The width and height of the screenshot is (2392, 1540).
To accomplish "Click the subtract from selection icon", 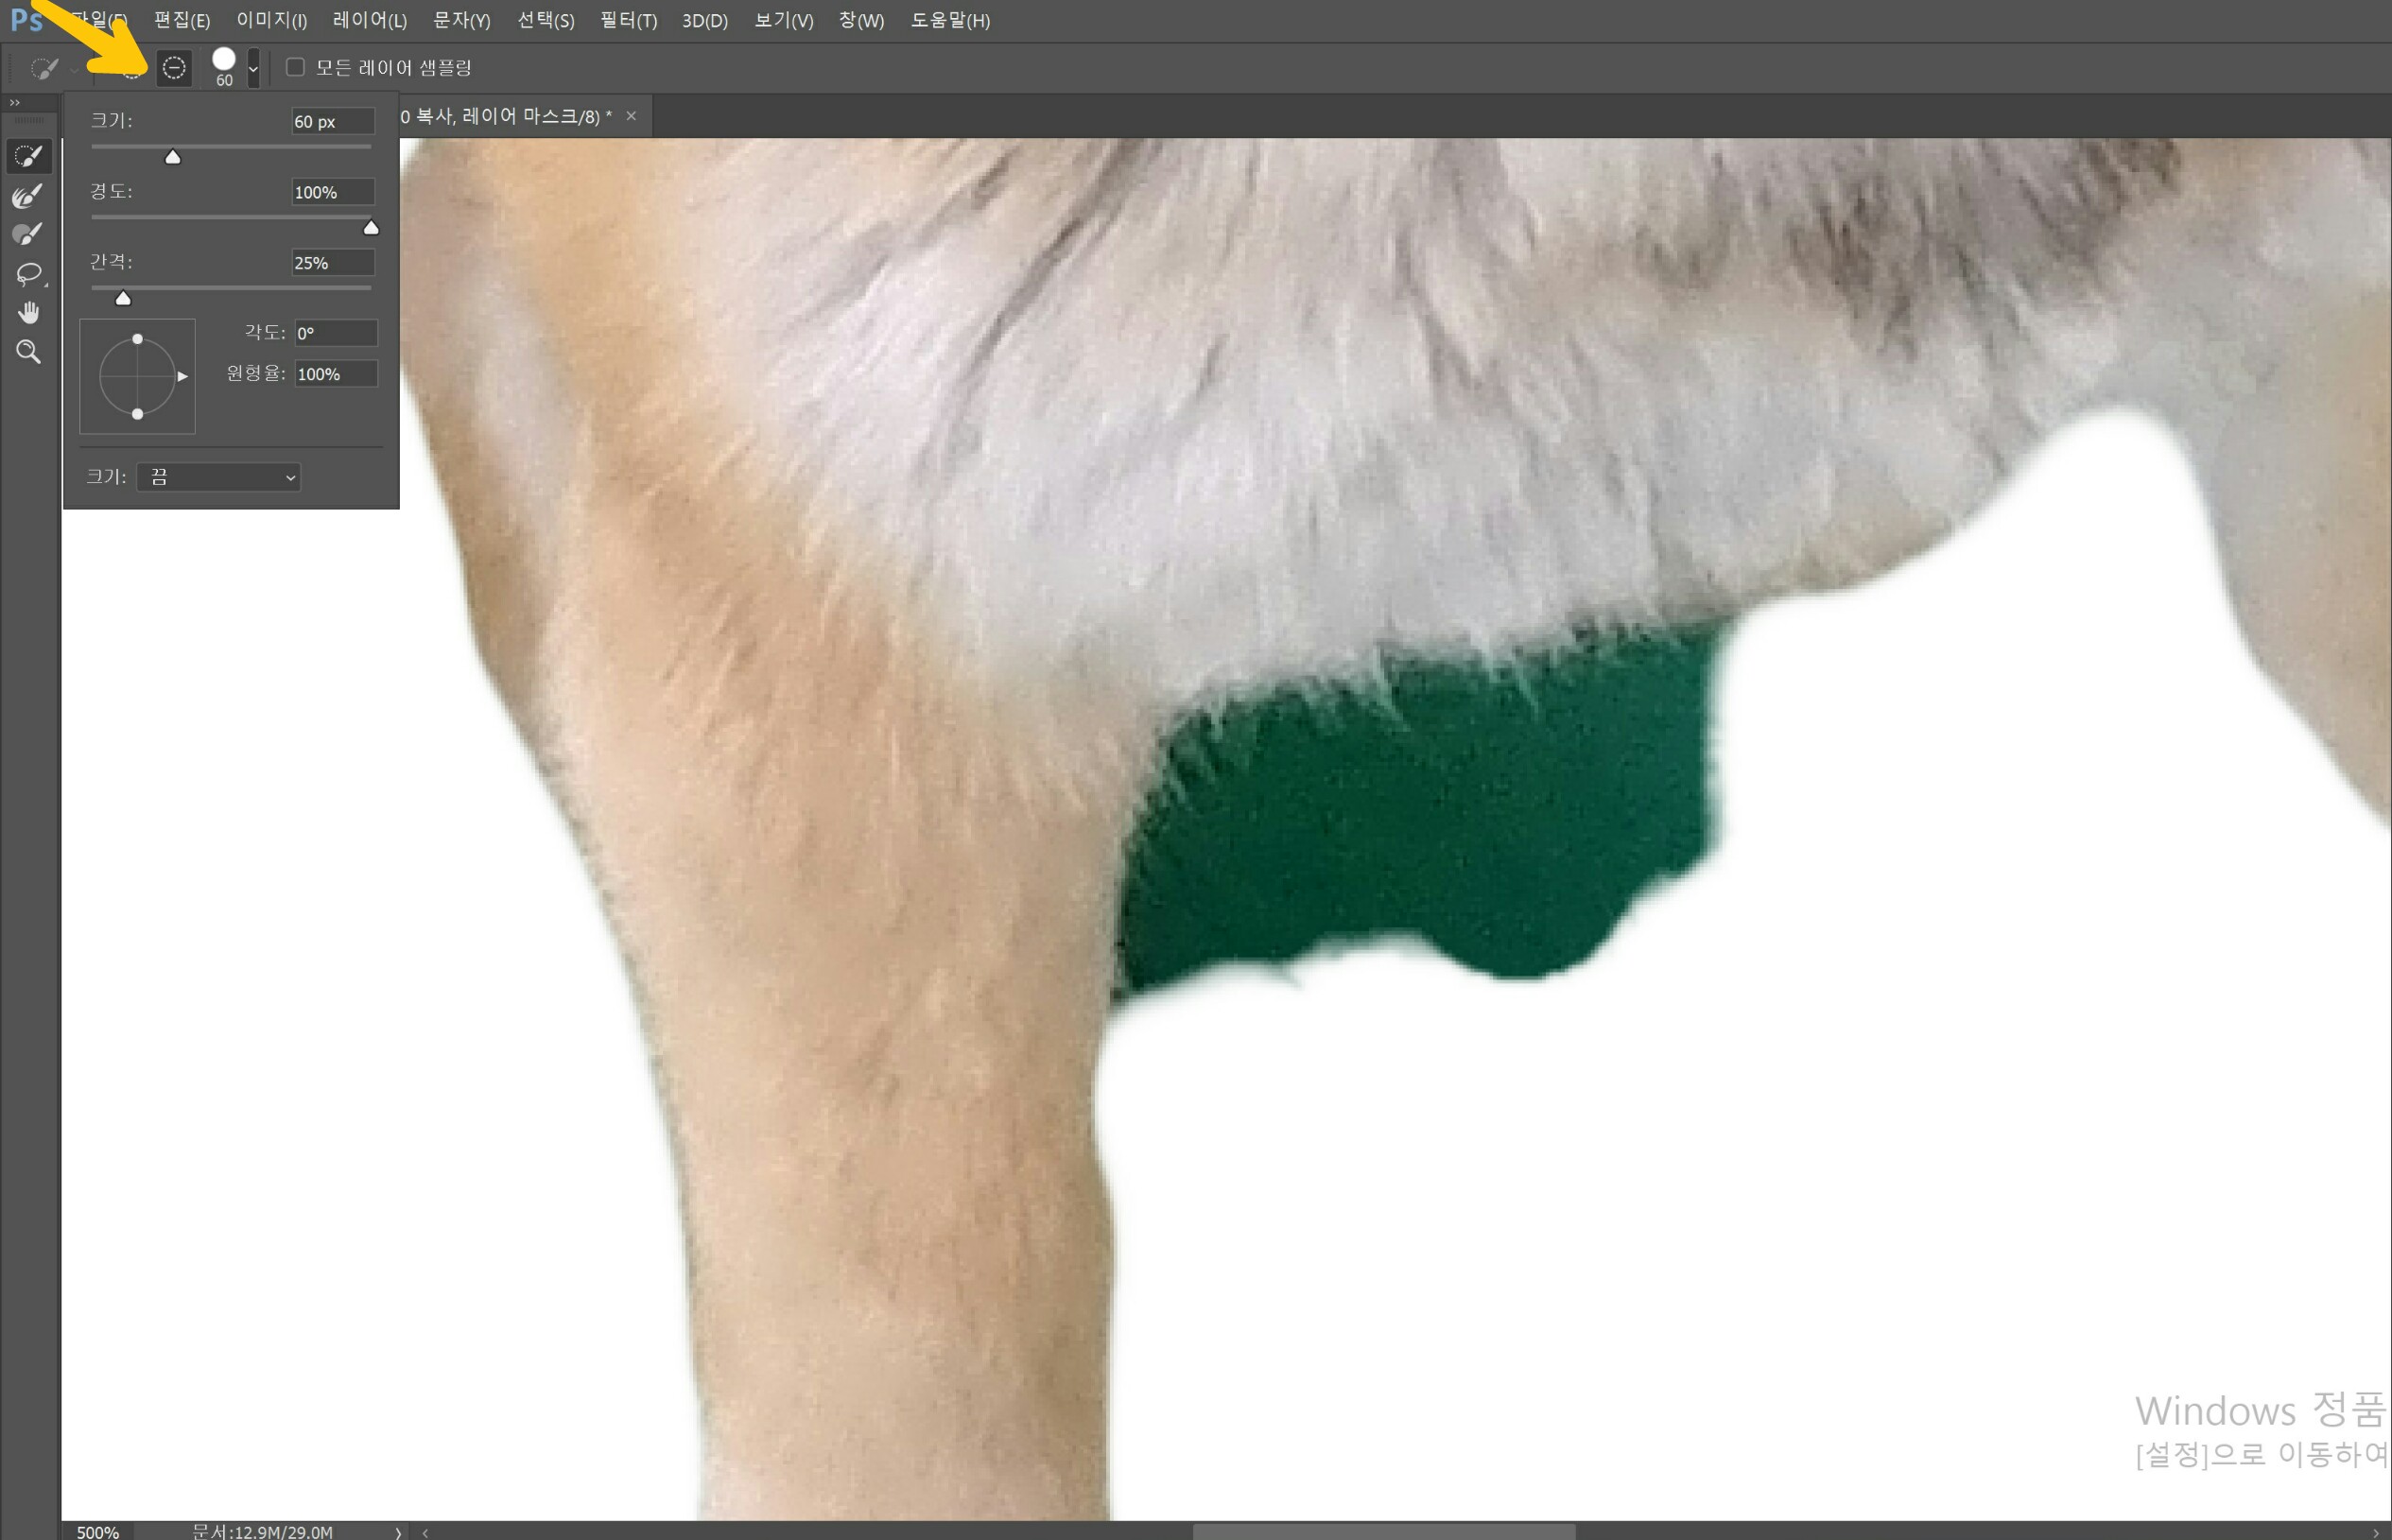I will click(174, 68).
